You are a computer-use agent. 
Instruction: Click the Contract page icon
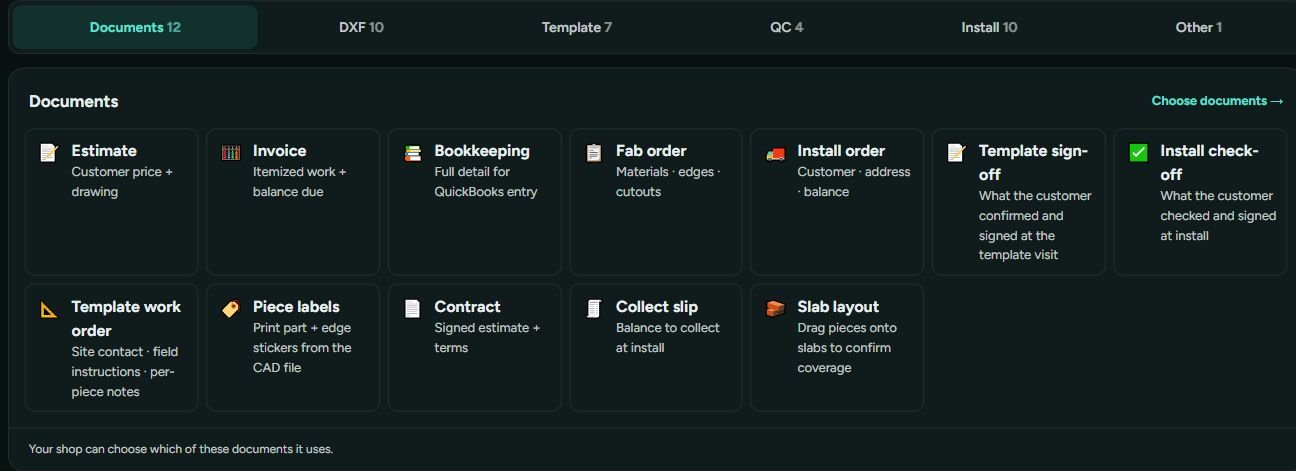[x=412, y=309]
